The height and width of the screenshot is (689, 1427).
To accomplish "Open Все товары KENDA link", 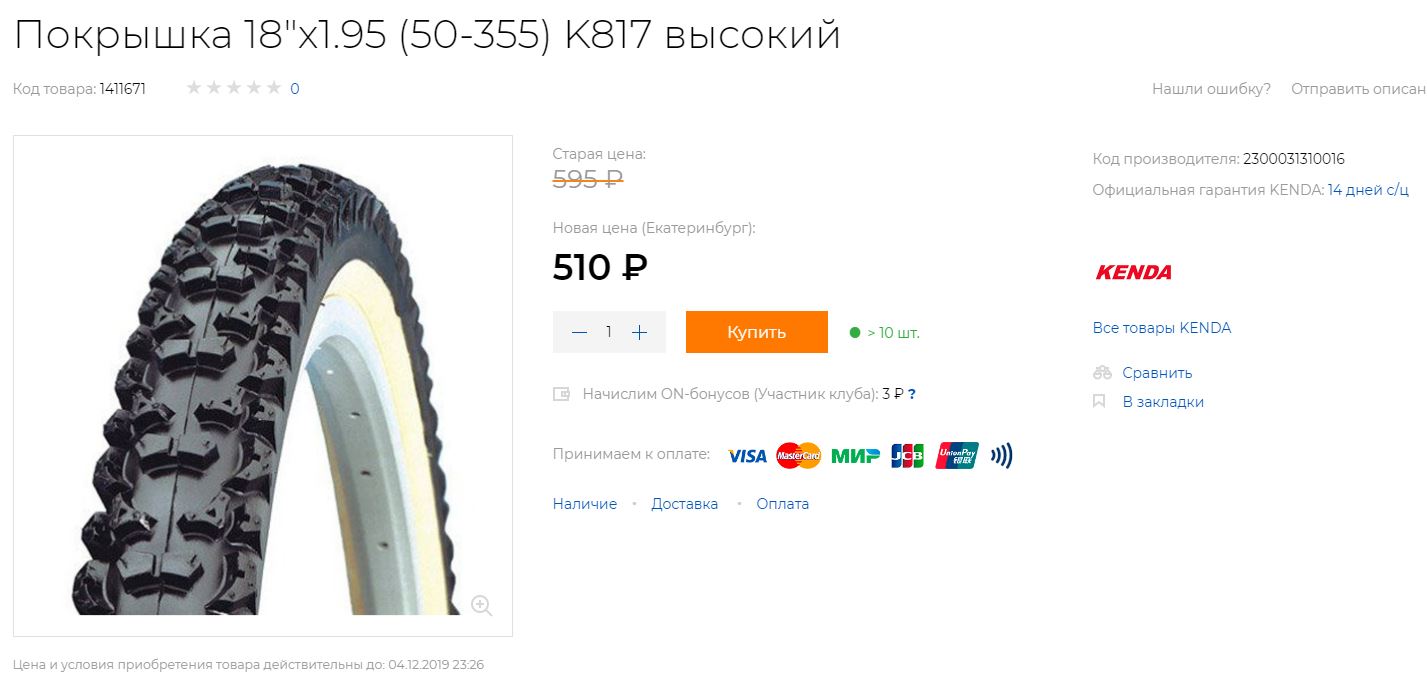I will tap(1162, 328).
